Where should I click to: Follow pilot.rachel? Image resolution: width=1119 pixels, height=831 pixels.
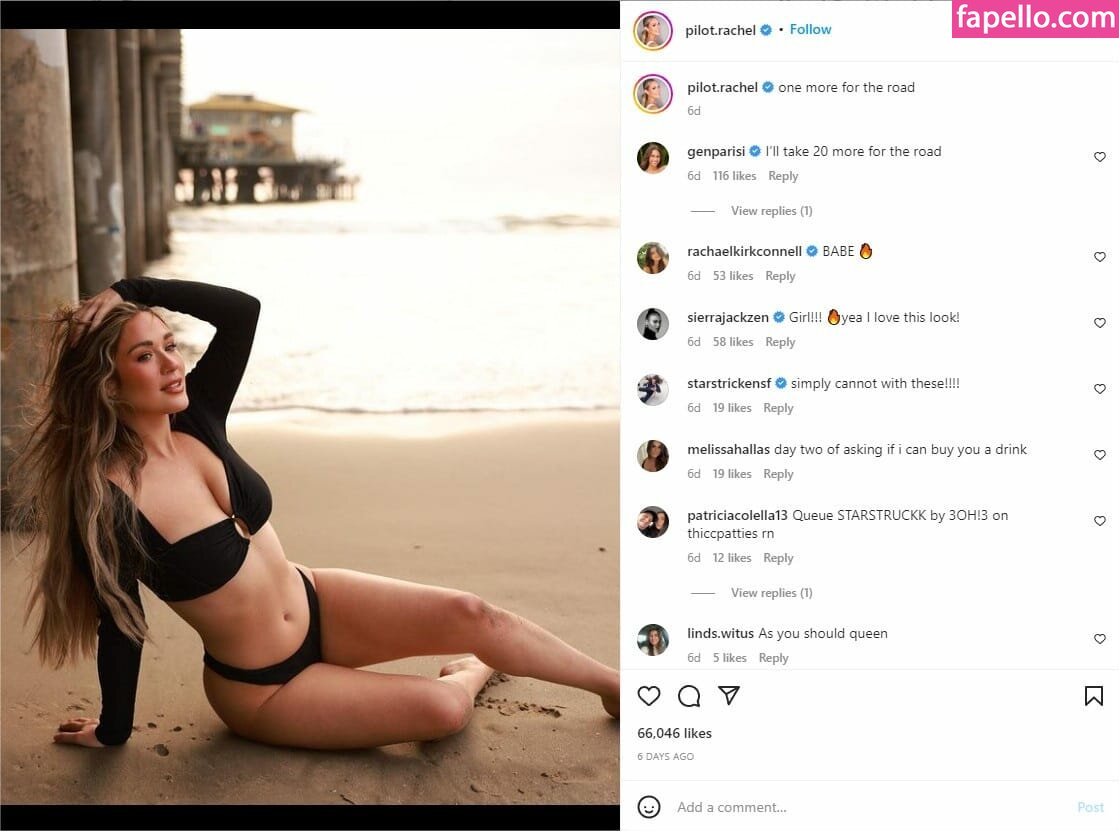(810, 29)
